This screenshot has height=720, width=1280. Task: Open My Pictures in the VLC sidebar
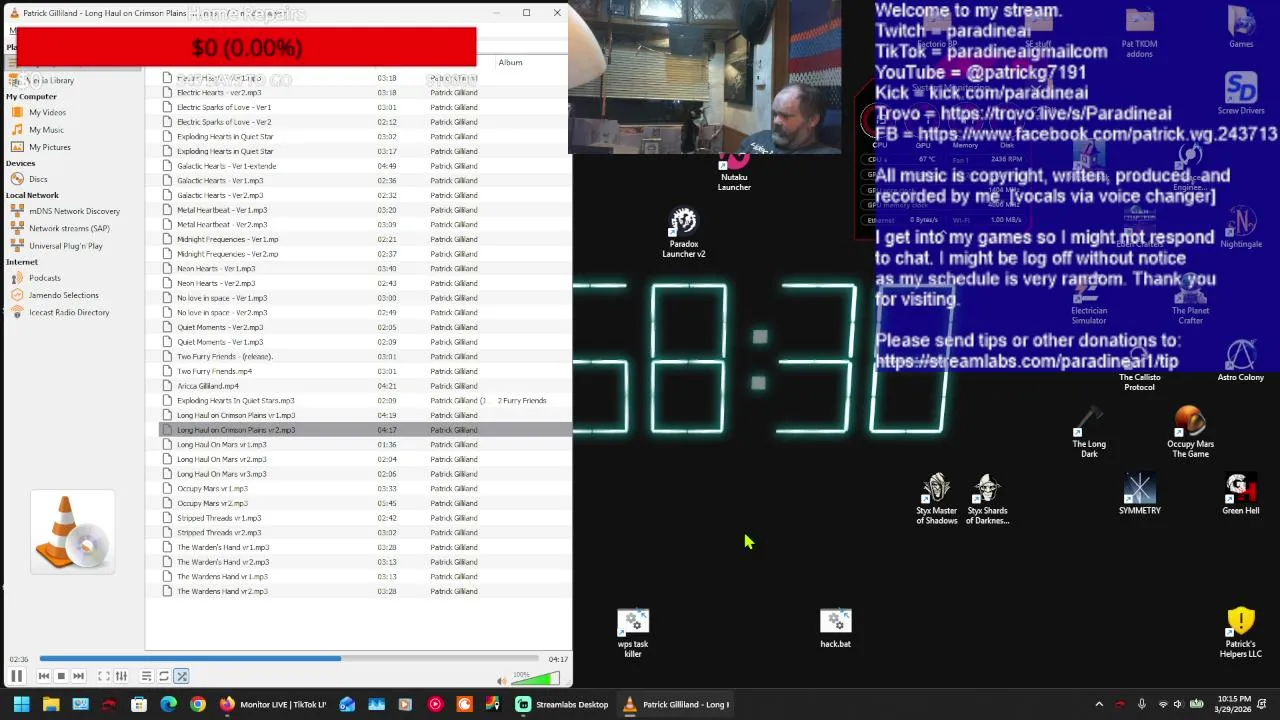(50, 147)
